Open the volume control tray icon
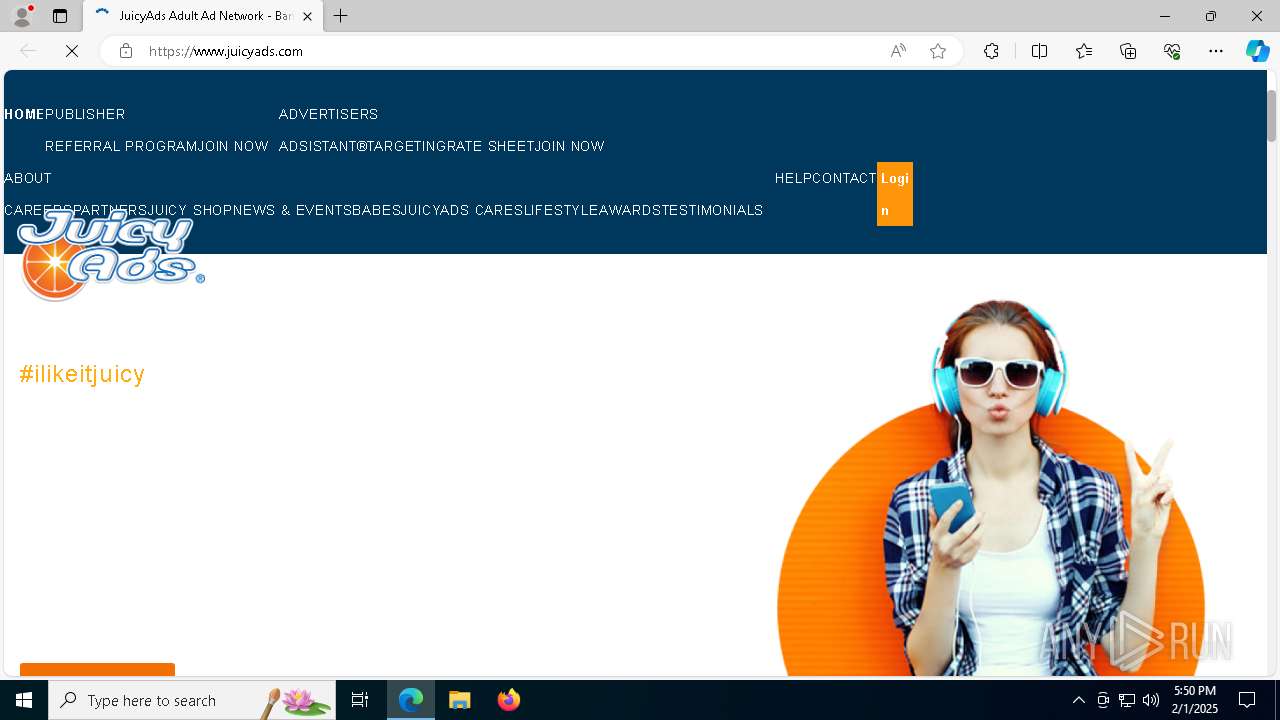 coord(1151,700)
